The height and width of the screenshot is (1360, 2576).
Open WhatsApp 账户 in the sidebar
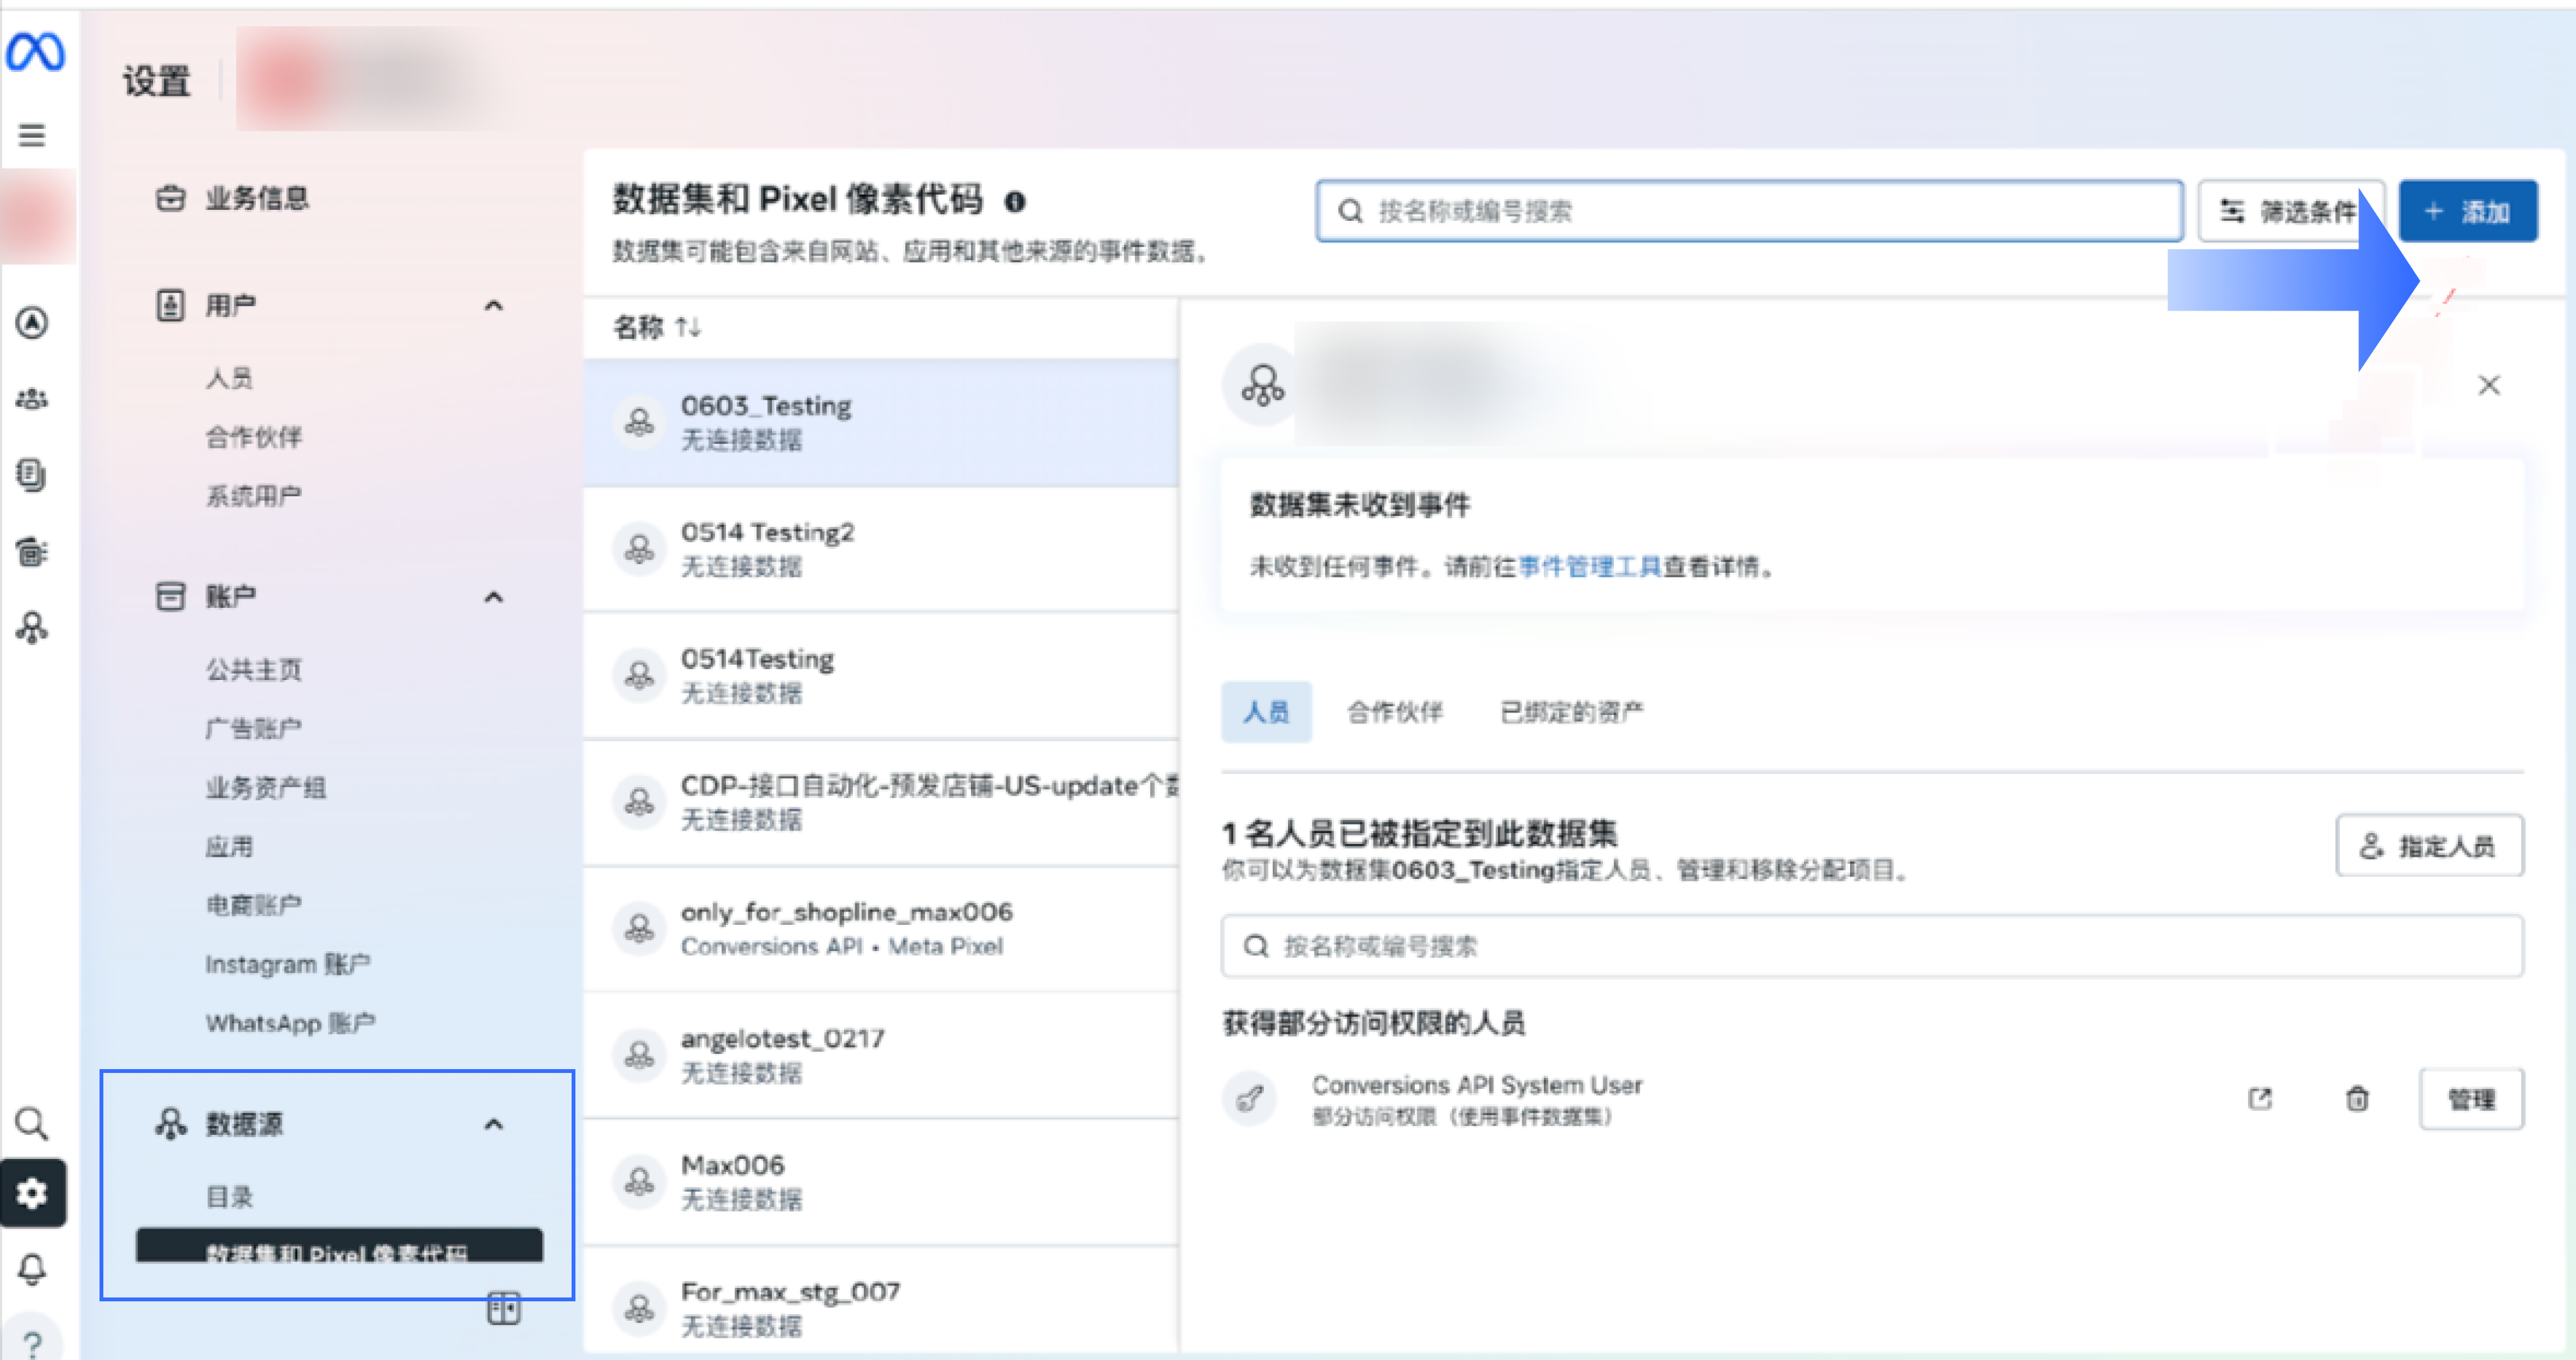point(290,1023)
